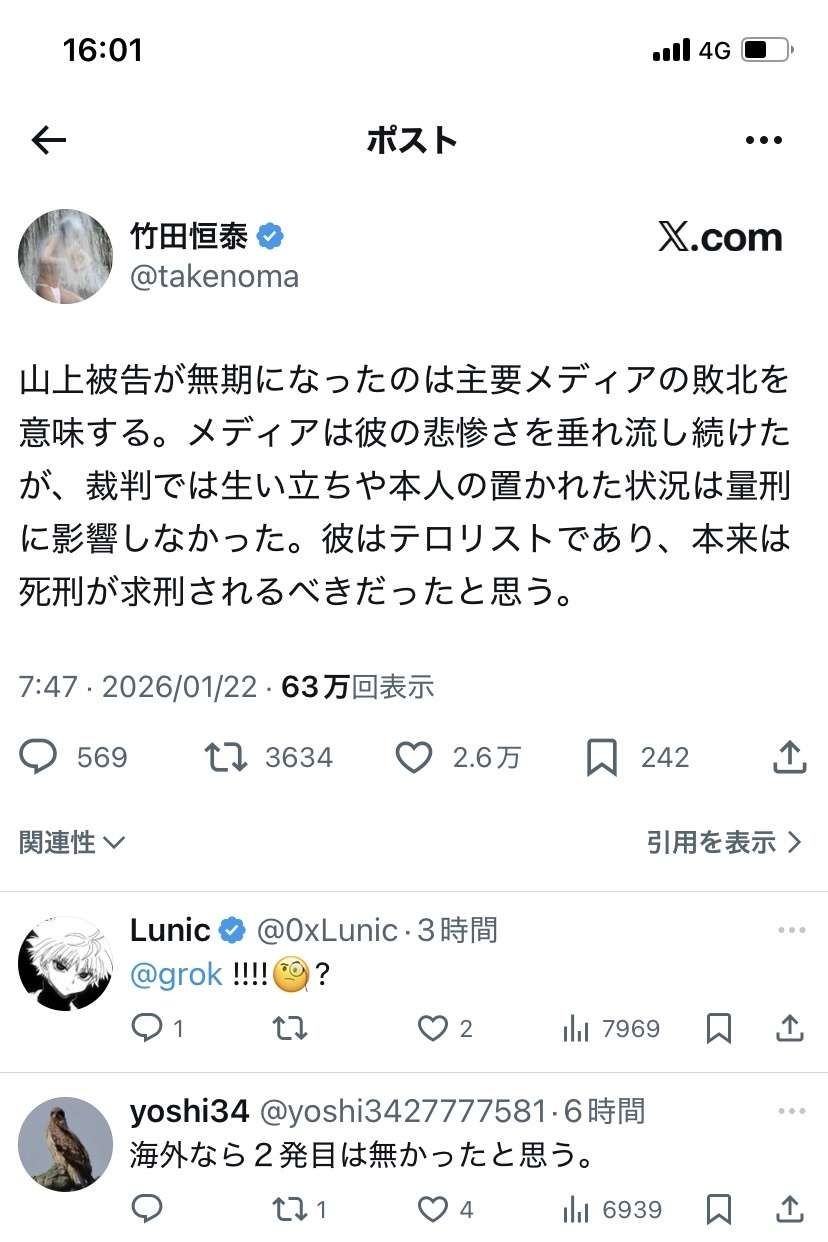Screen dimensions: 828x1242
Task: Open 引用を表示 quotes link
Action: [x=724, y=843]
